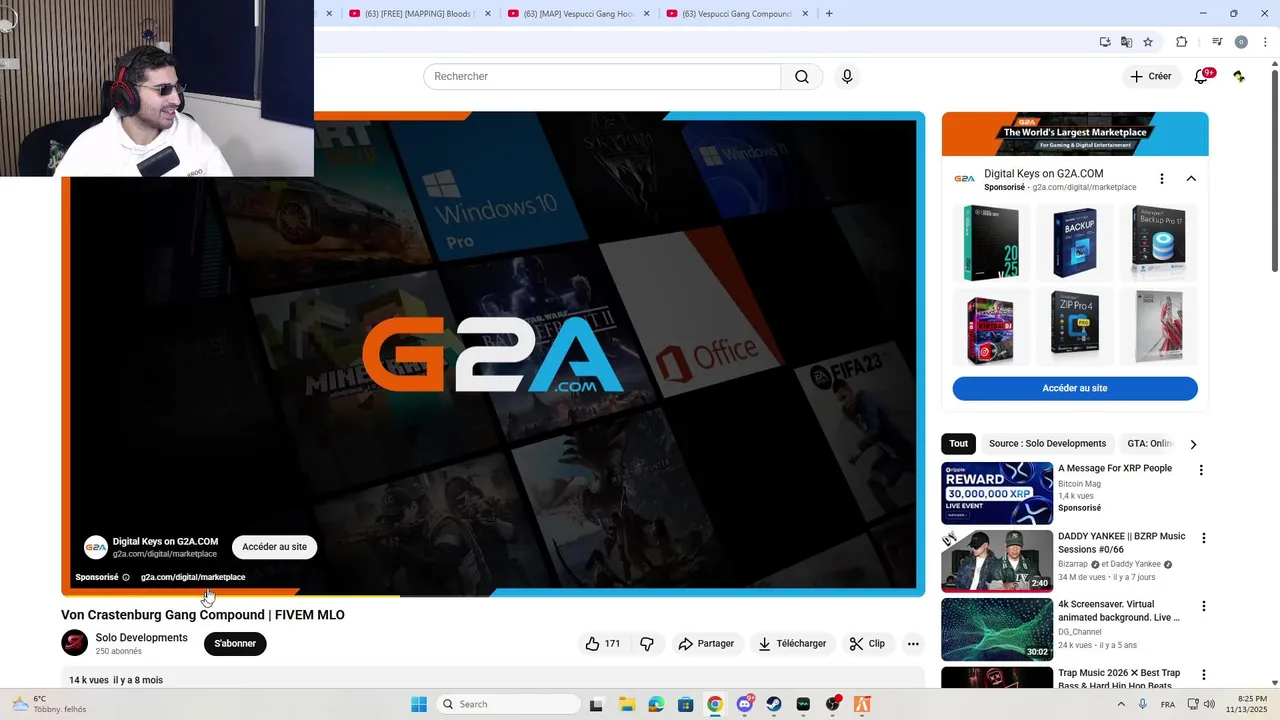Start voice search with the microphone icon
Viewport: 1280px width, 720px height.
click(847, 77)
